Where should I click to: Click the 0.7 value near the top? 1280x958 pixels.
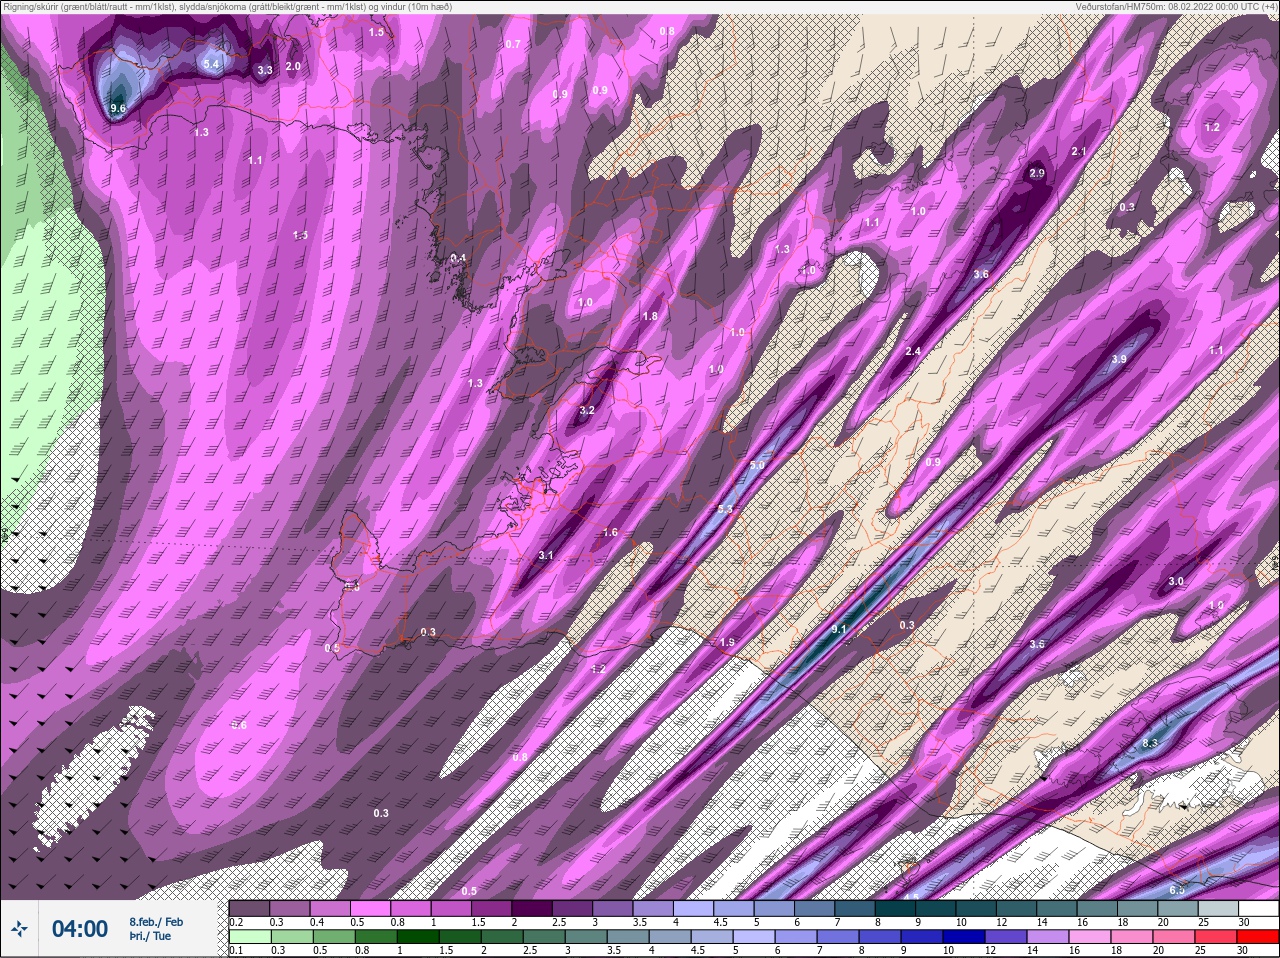pyautogui.click(x=513, y=44)
